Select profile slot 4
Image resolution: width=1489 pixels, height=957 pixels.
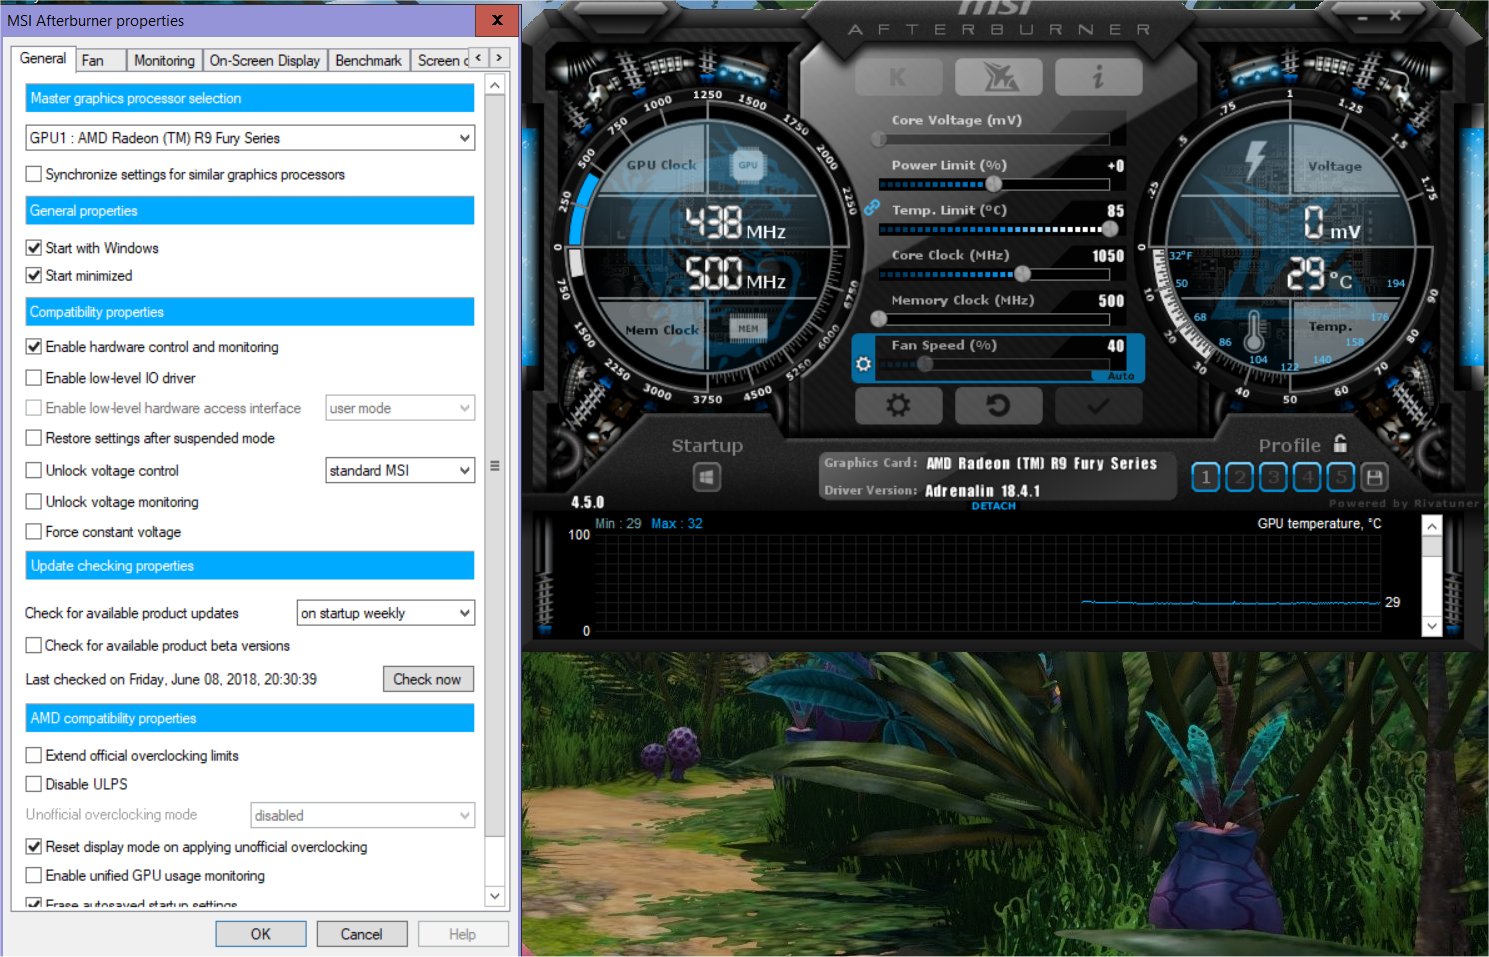1308,477
